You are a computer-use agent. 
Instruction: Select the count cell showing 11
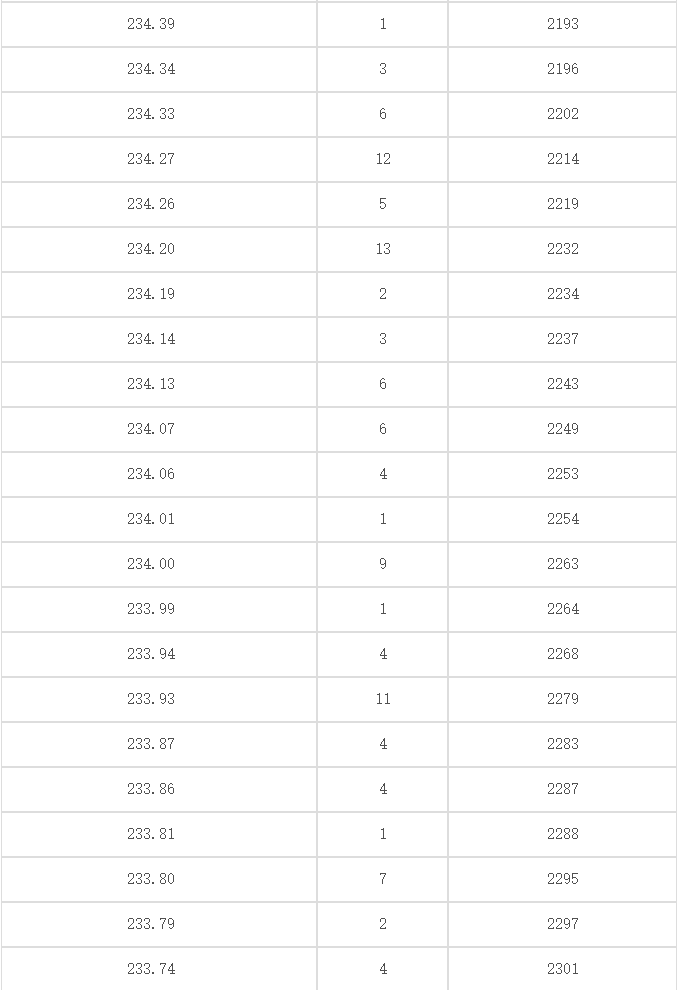pos(383,699)
